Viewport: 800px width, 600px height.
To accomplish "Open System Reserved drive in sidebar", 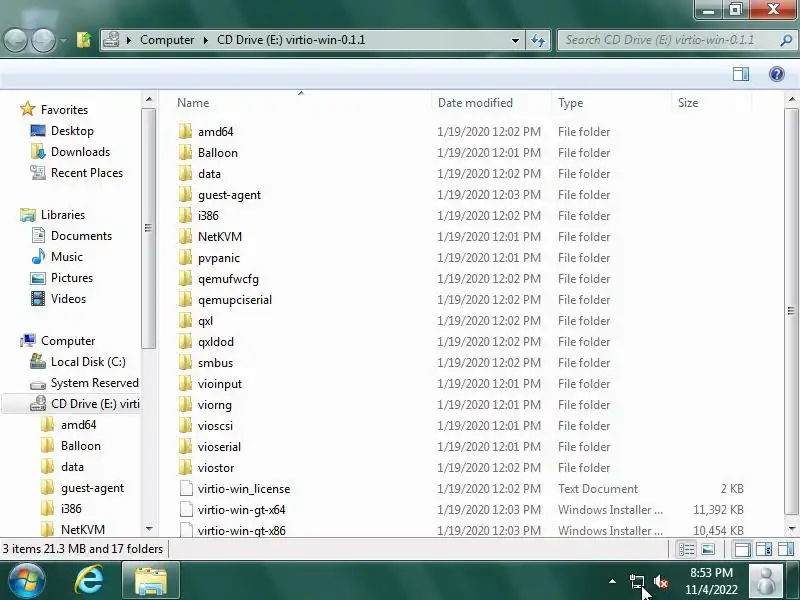I will pos(94,383).
